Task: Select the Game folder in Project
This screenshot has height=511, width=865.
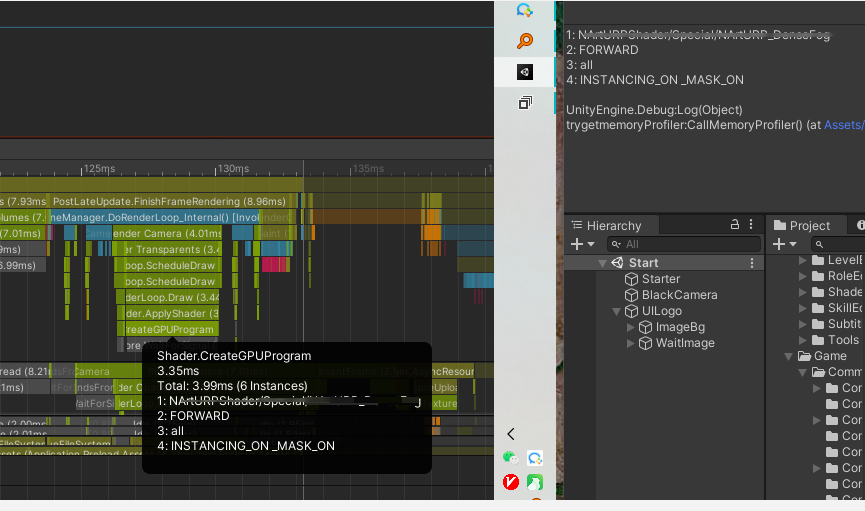Action: click(830, 356)
